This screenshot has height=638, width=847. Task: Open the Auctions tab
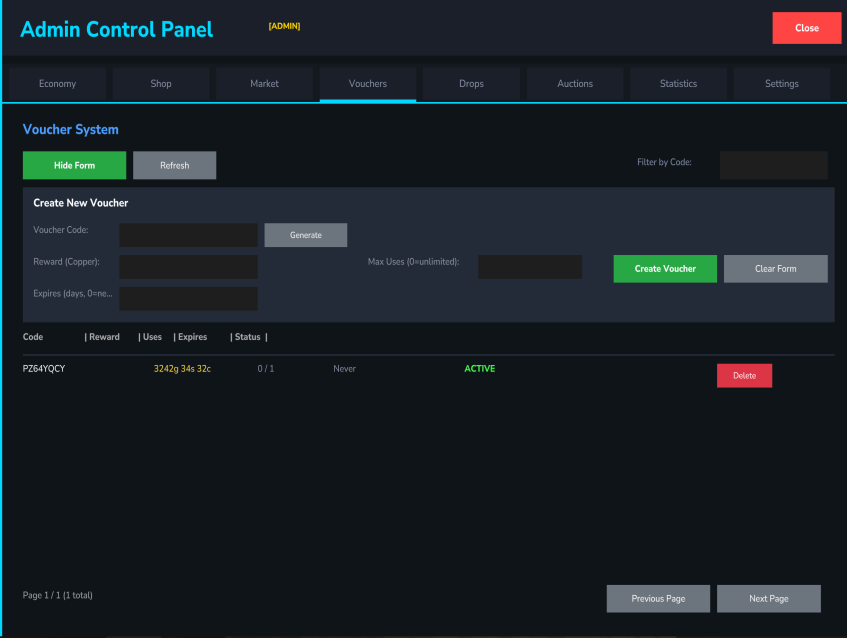click(x=575, y=84)
